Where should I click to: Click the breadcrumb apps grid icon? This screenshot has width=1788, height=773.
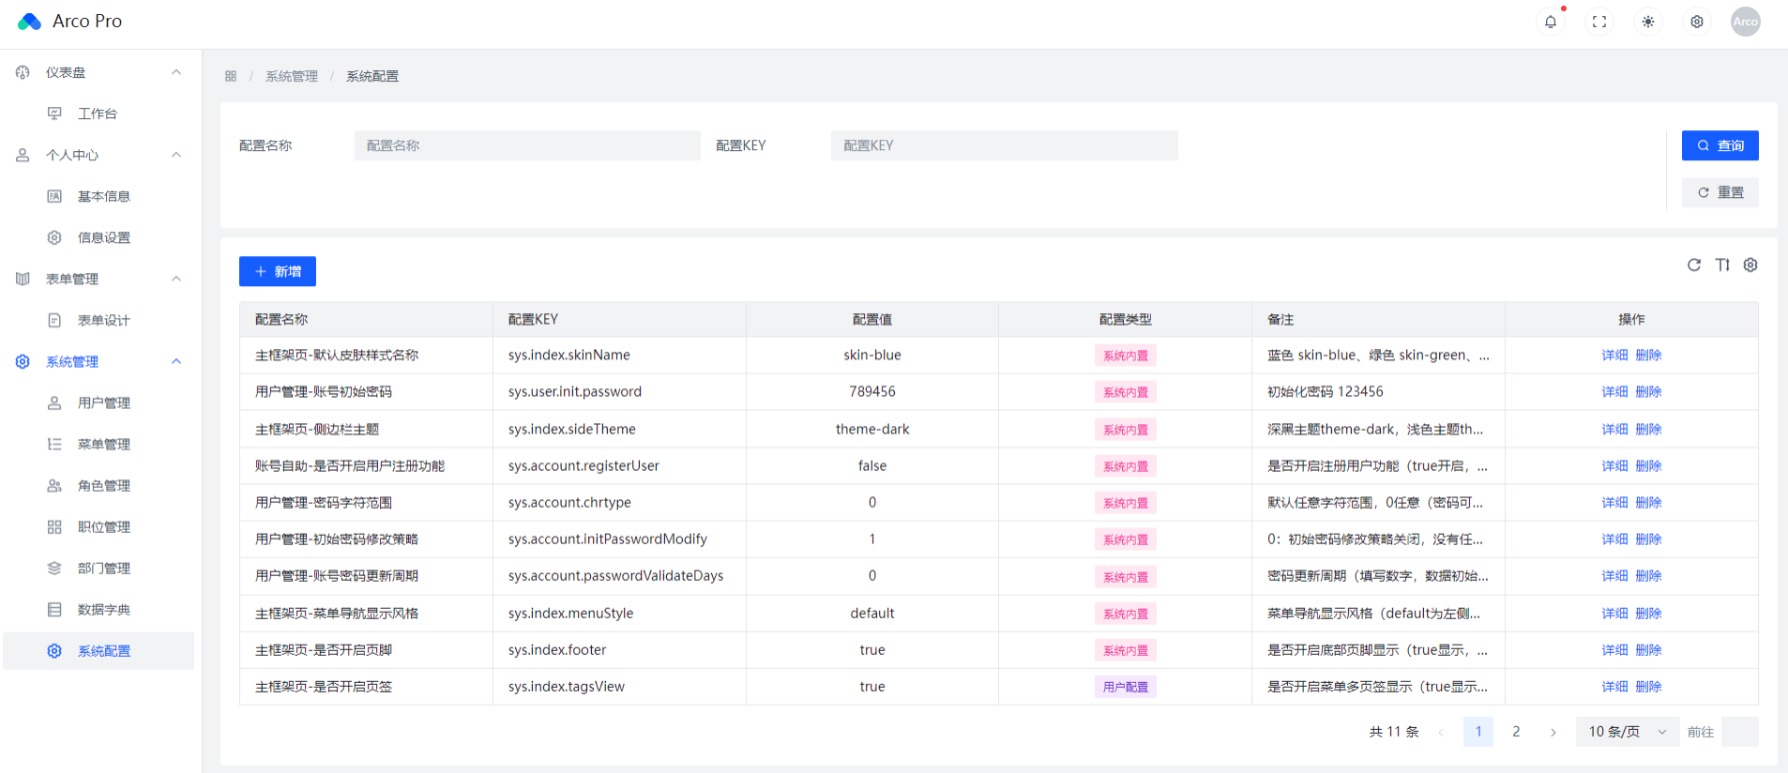231,76
